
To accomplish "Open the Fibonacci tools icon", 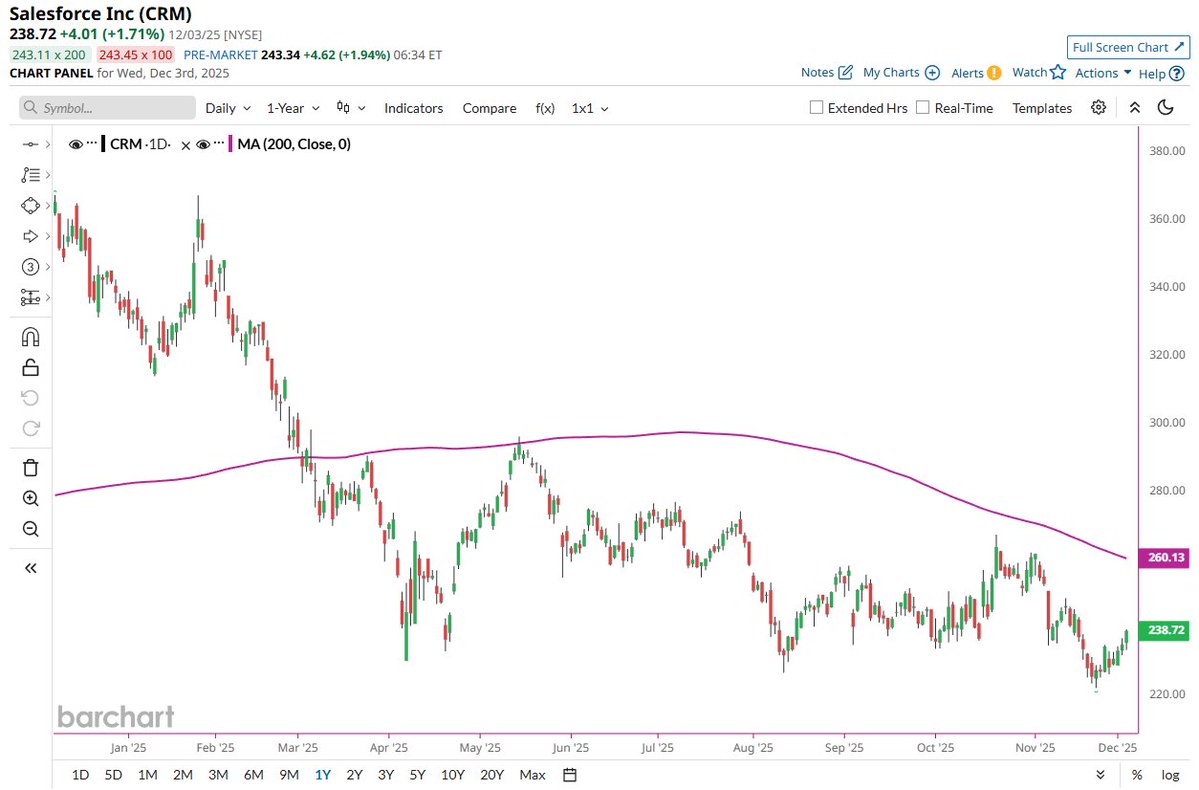I will (30, 174).
